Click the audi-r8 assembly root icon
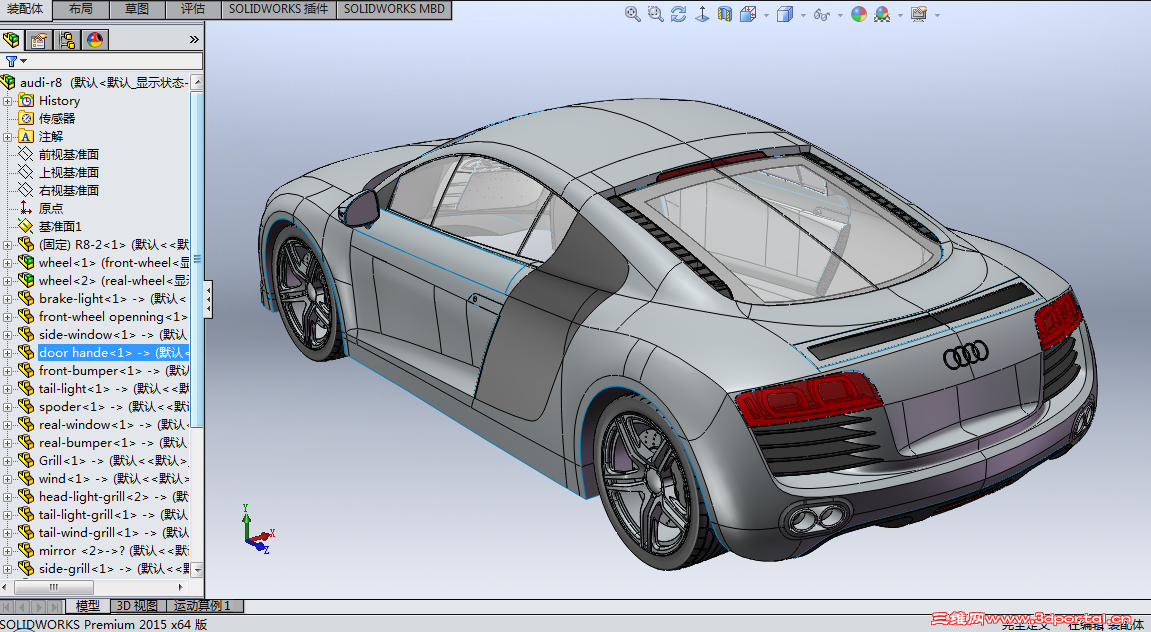Viewport: 1151px width, 632px height. [8, 82]
